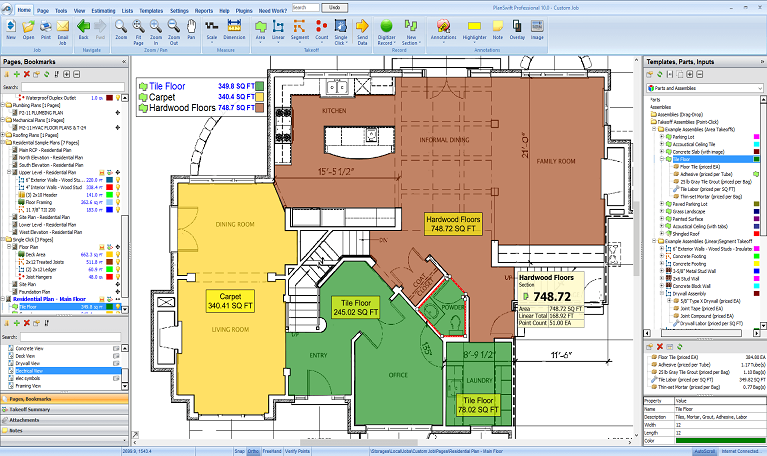
Task: Click the refresh icon in Templates panel toolbar
Action: click(x=659, y=74)
